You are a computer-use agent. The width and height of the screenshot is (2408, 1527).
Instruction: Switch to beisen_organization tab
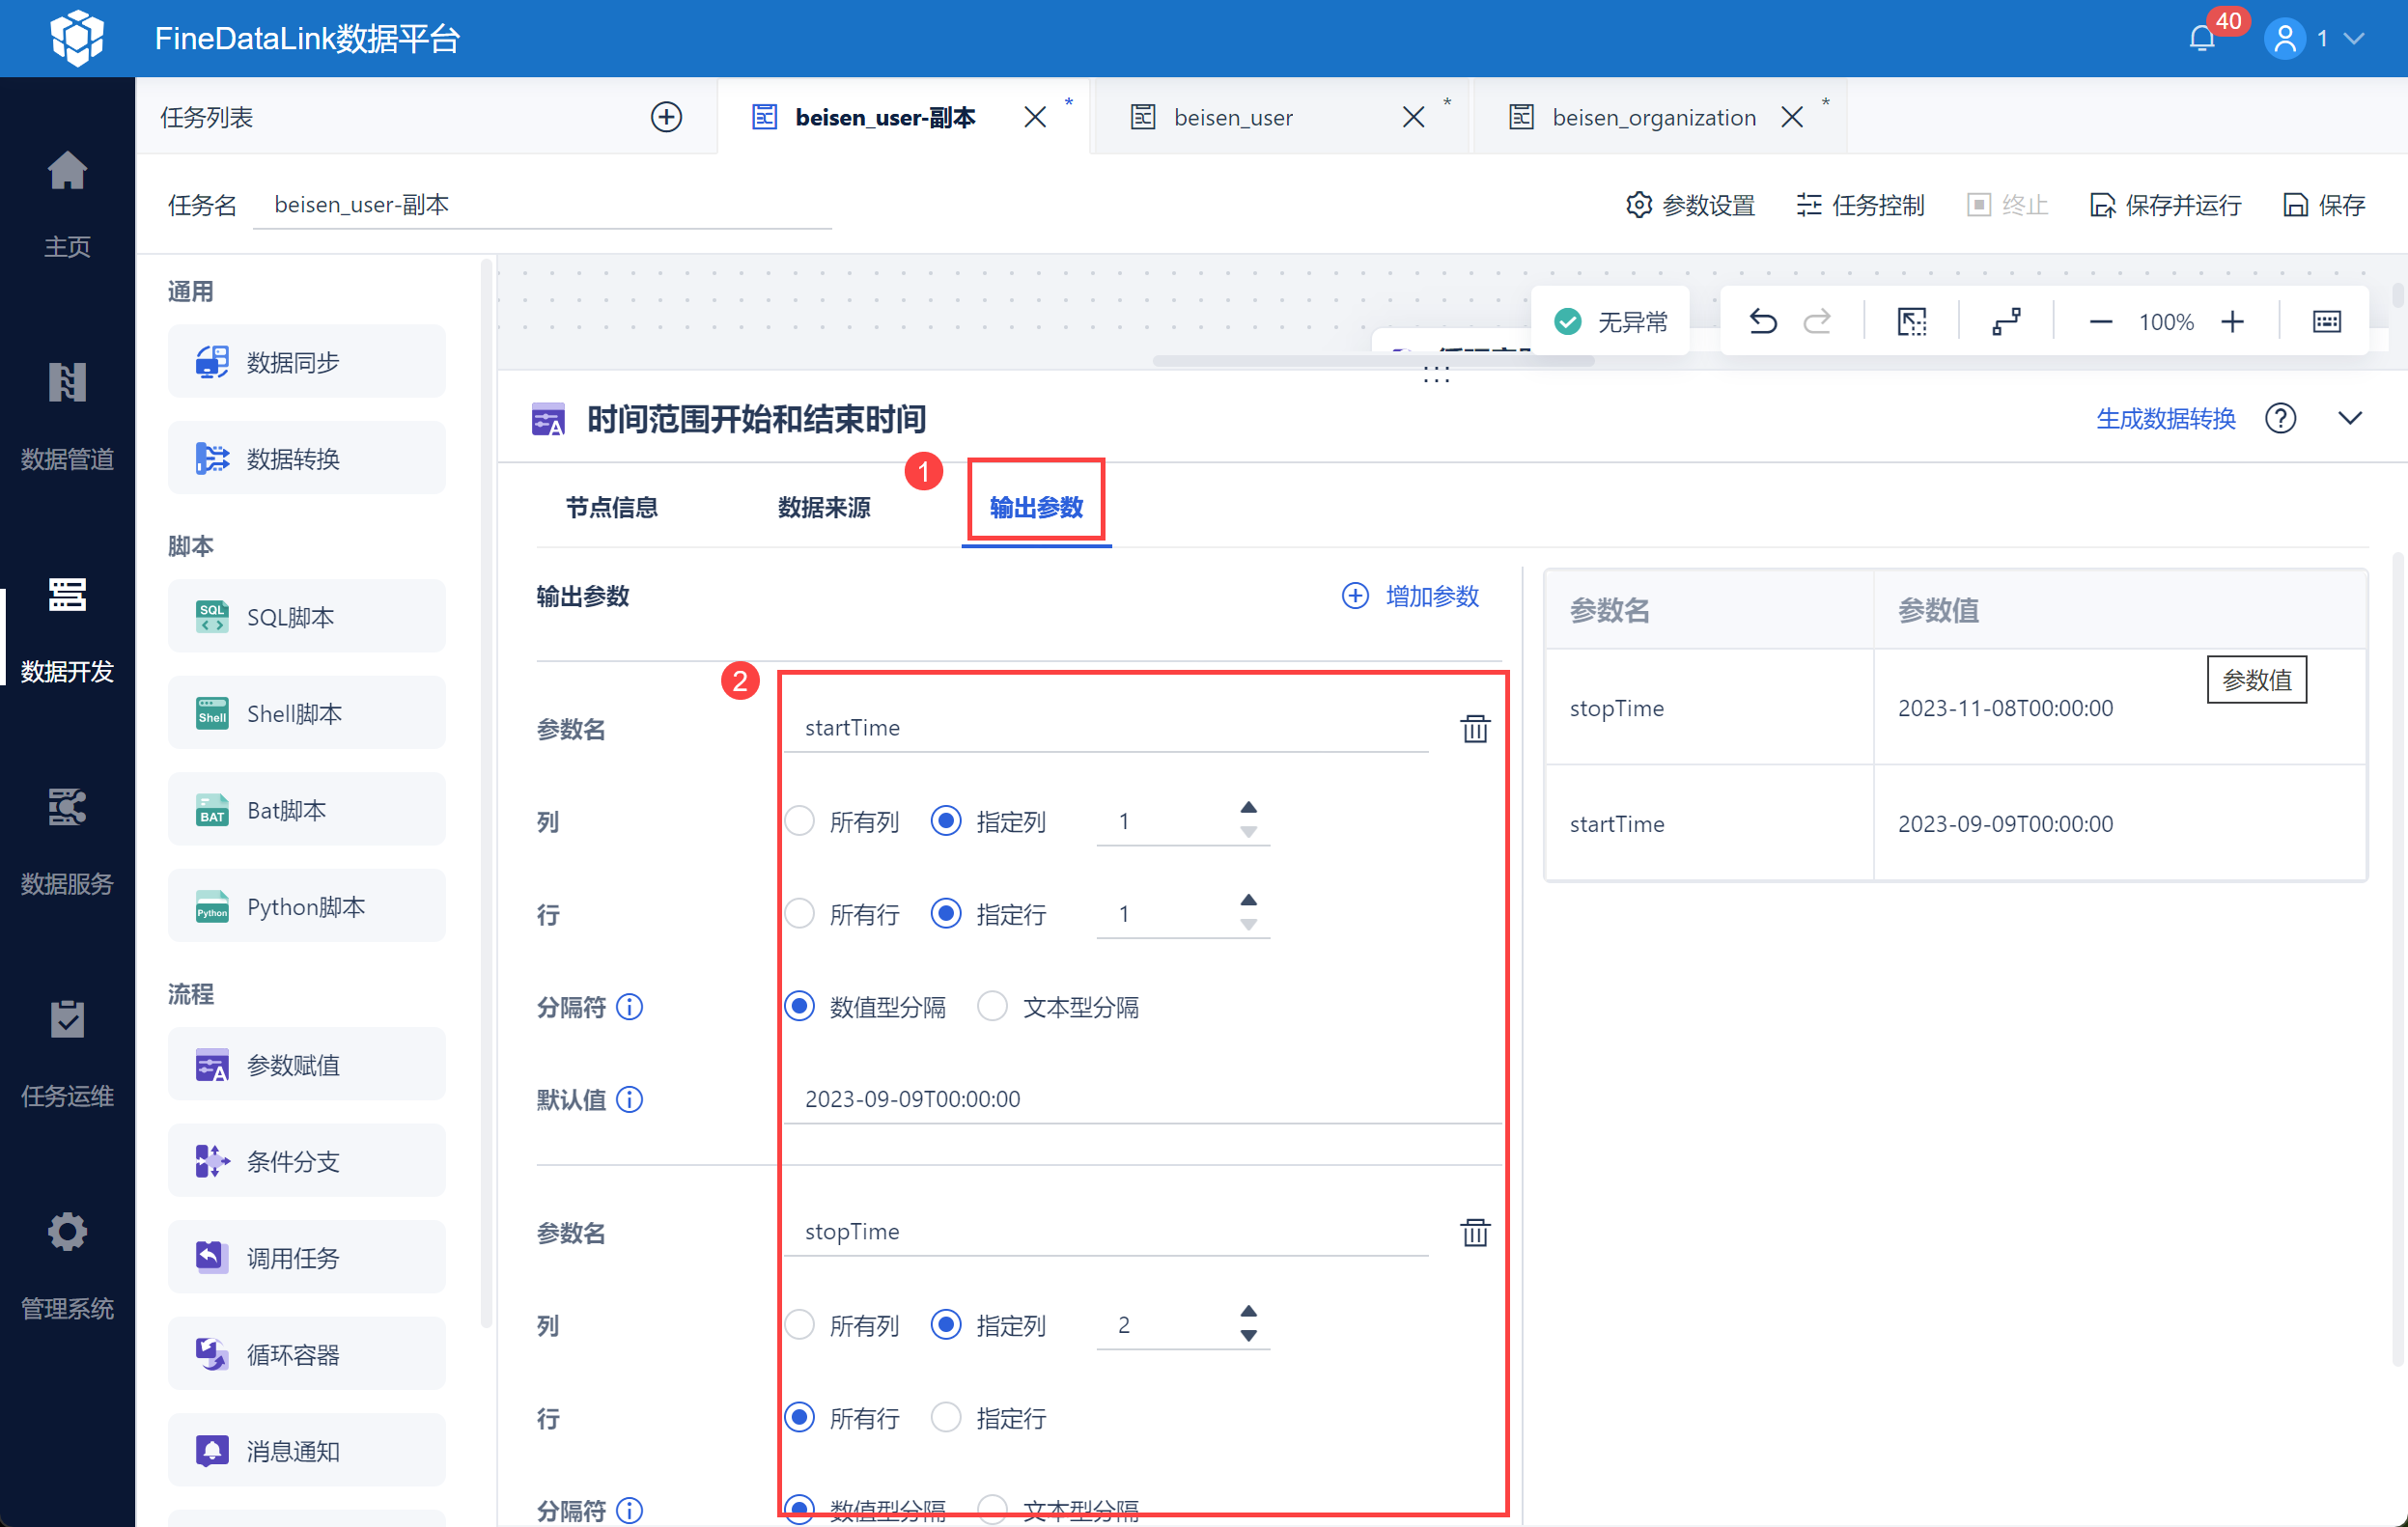(1653, 117)
